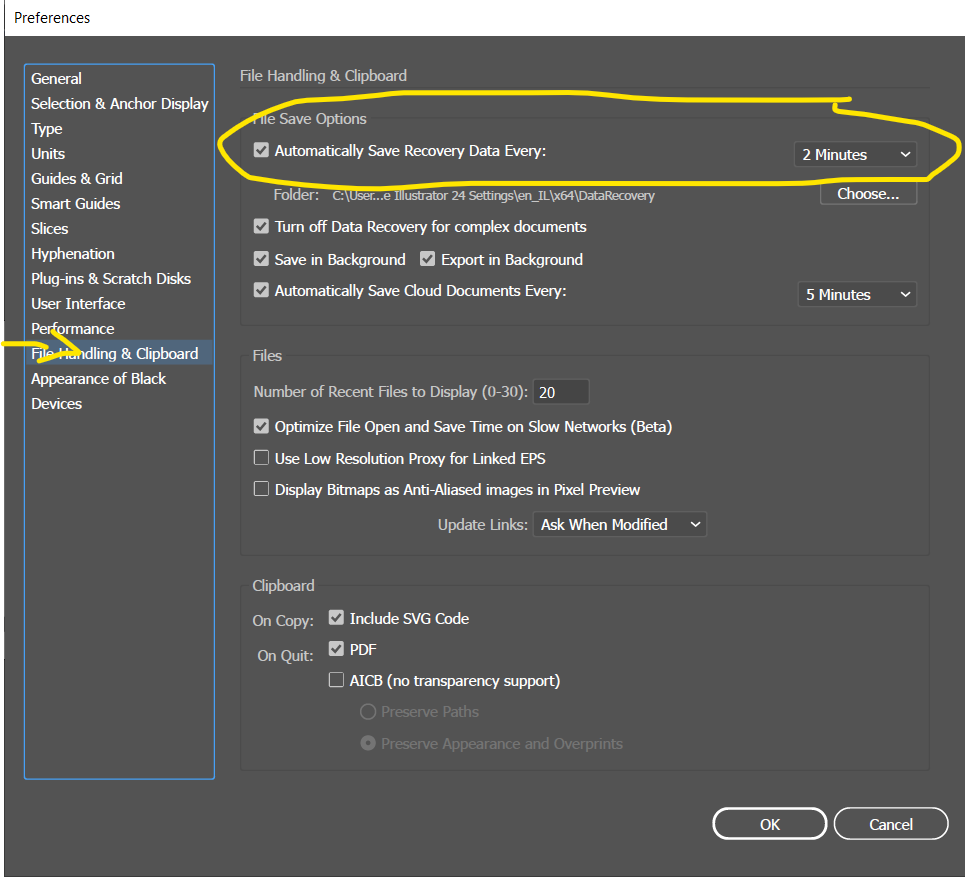Toggle Turn off Data Recovery for complex documents
The image size is (965, 877).
tap(262, 227)
